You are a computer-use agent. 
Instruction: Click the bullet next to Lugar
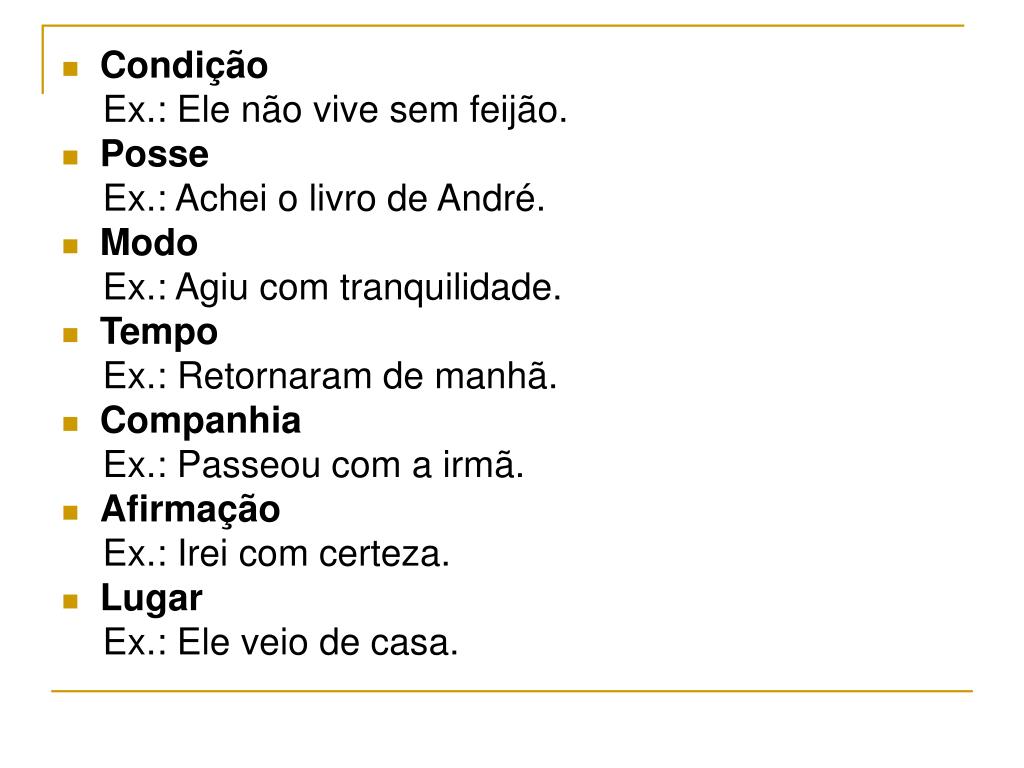pyautogui.click(x=71, y=601)
